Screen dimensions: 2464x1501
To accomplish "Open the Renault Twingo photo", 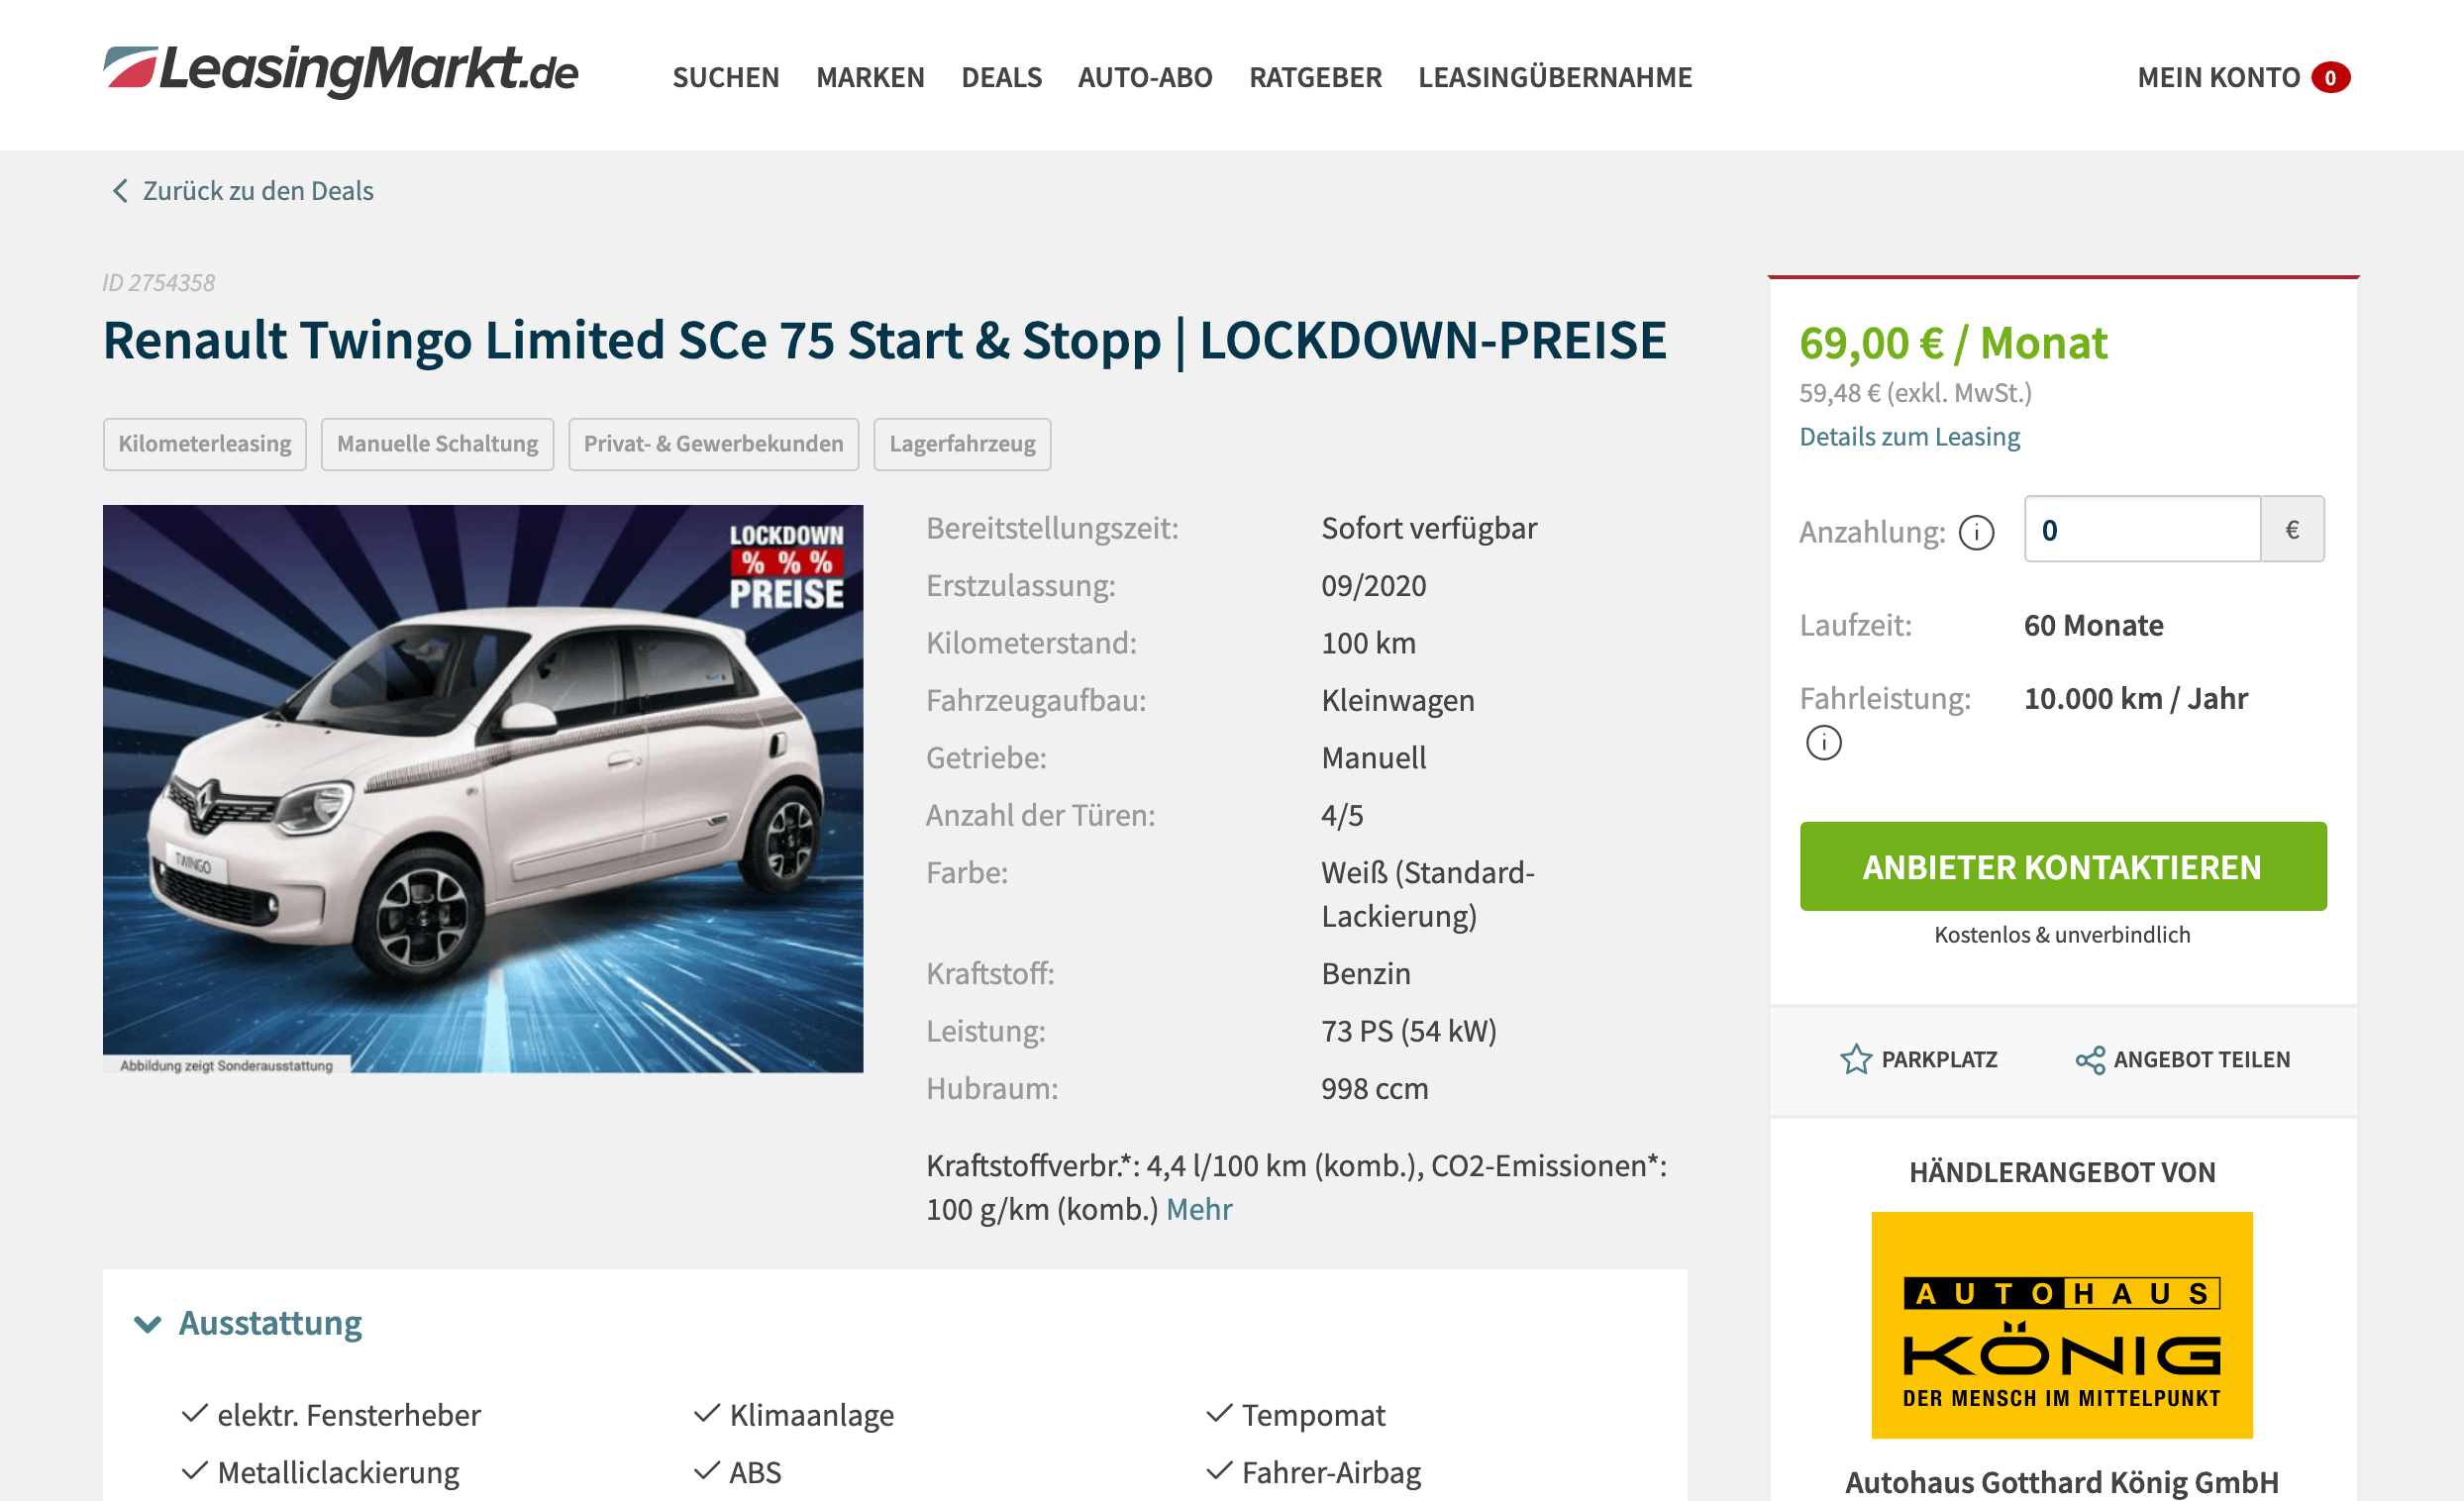I will tap(483, 789).
